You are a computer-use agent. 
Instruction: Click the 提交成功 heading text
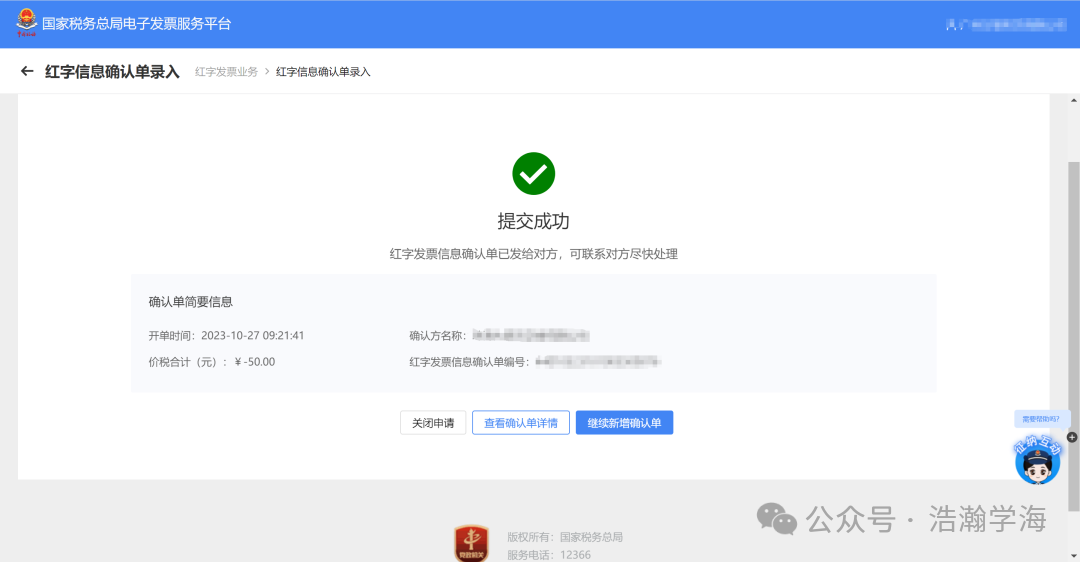click(x=533, y=221)
